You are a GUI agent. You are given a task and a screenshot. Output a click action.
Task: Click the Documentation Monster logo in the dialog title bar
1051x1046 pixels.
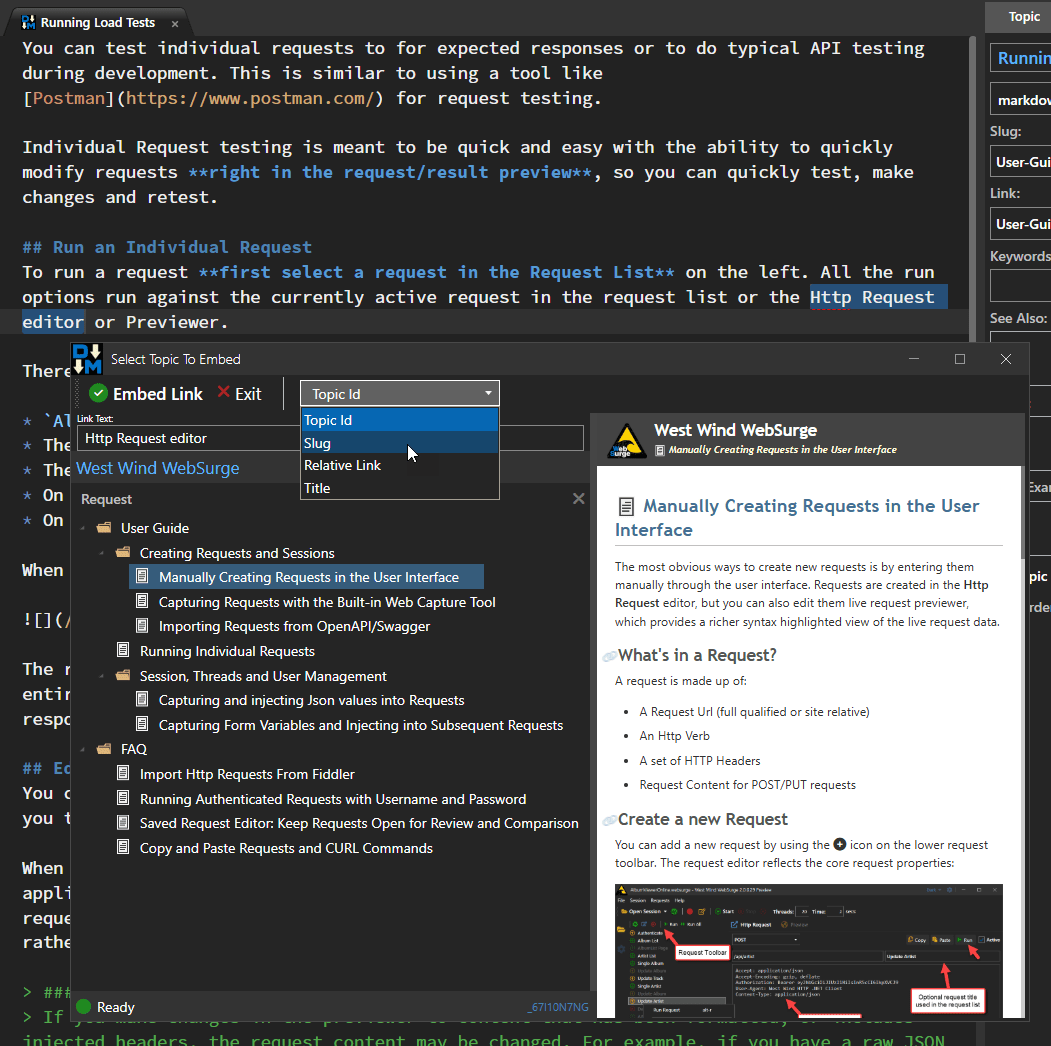tap(87, 359)
